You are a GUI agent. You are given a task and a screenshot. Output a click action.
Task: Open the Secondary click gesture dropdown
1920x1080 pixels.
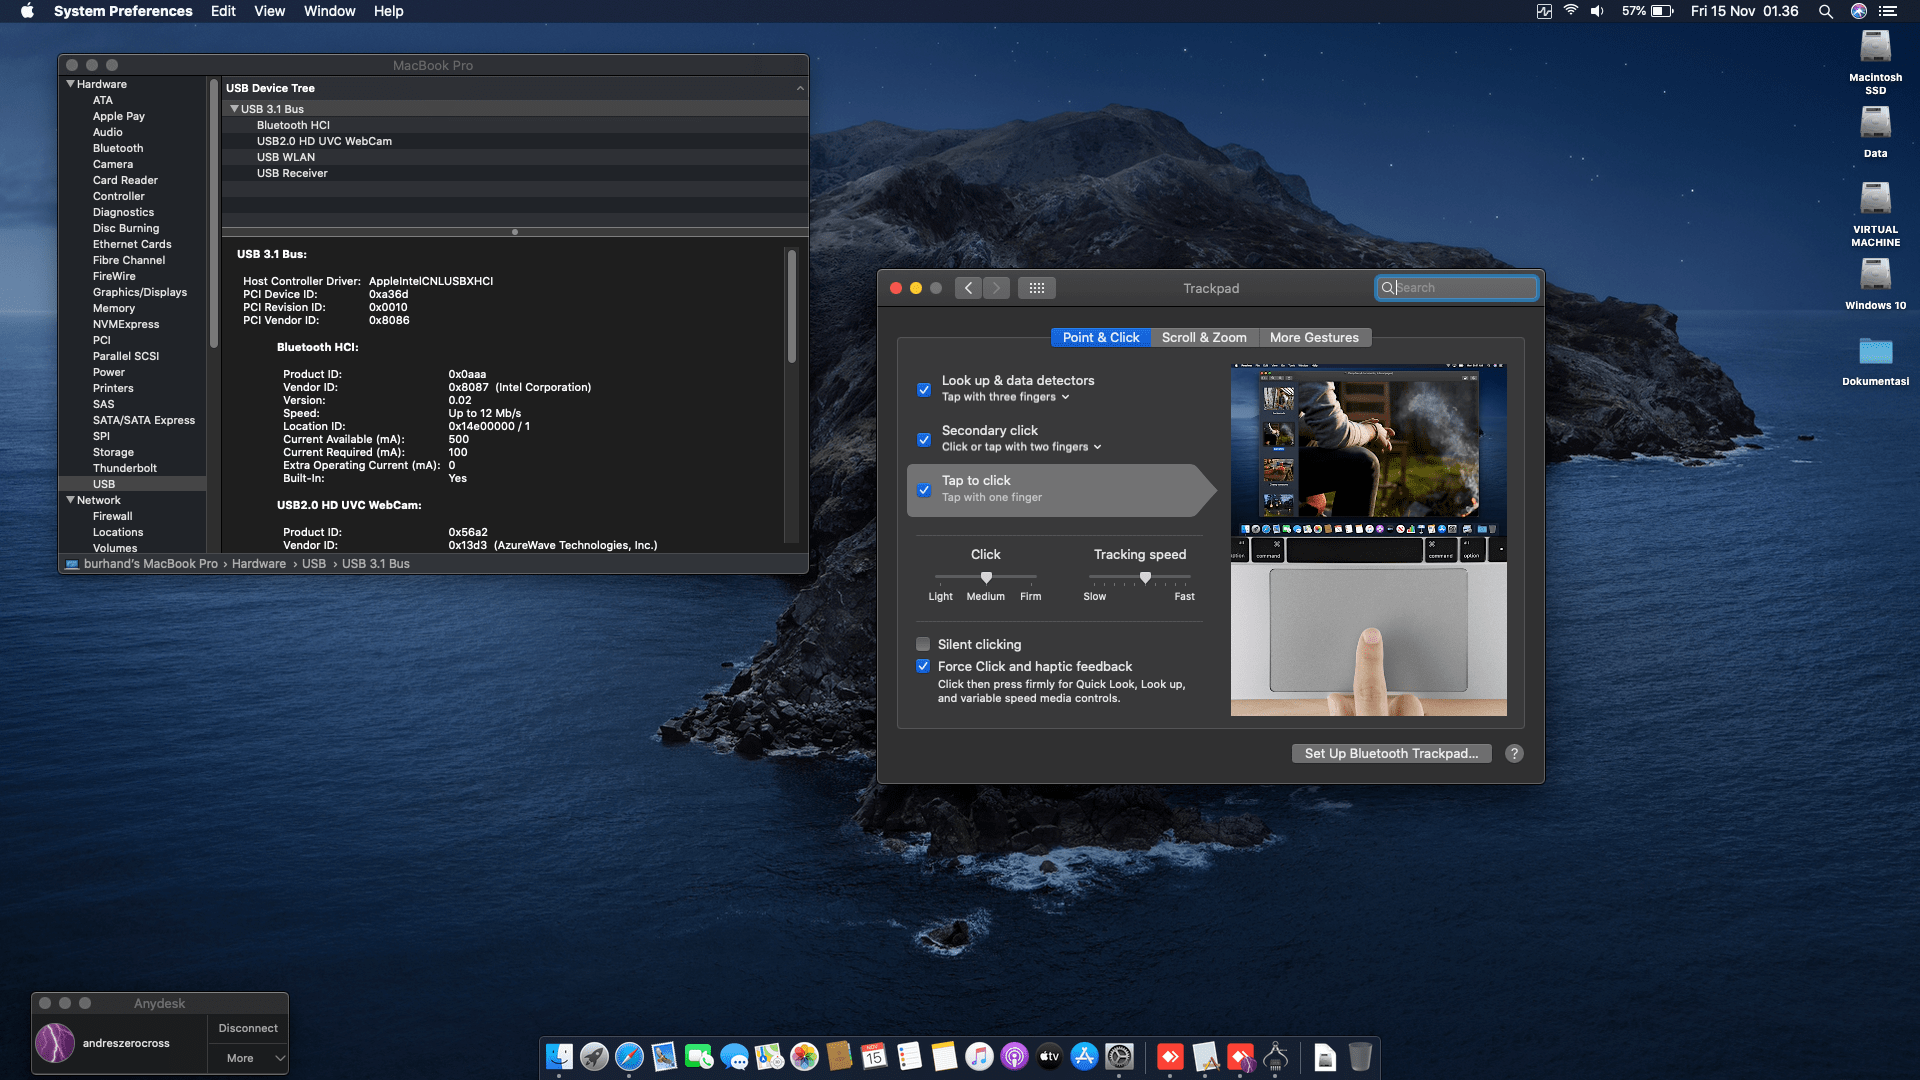[1097, 447]
